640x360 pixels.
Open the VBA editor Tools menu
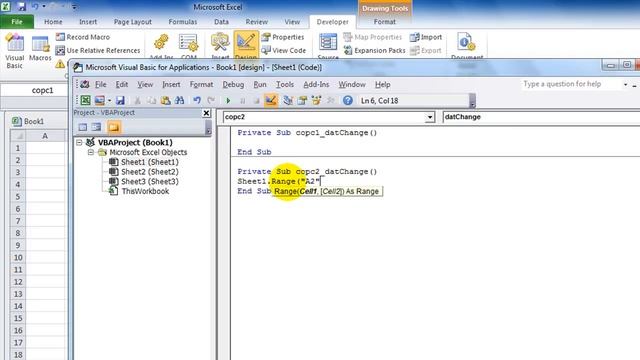tap(284, 84)
